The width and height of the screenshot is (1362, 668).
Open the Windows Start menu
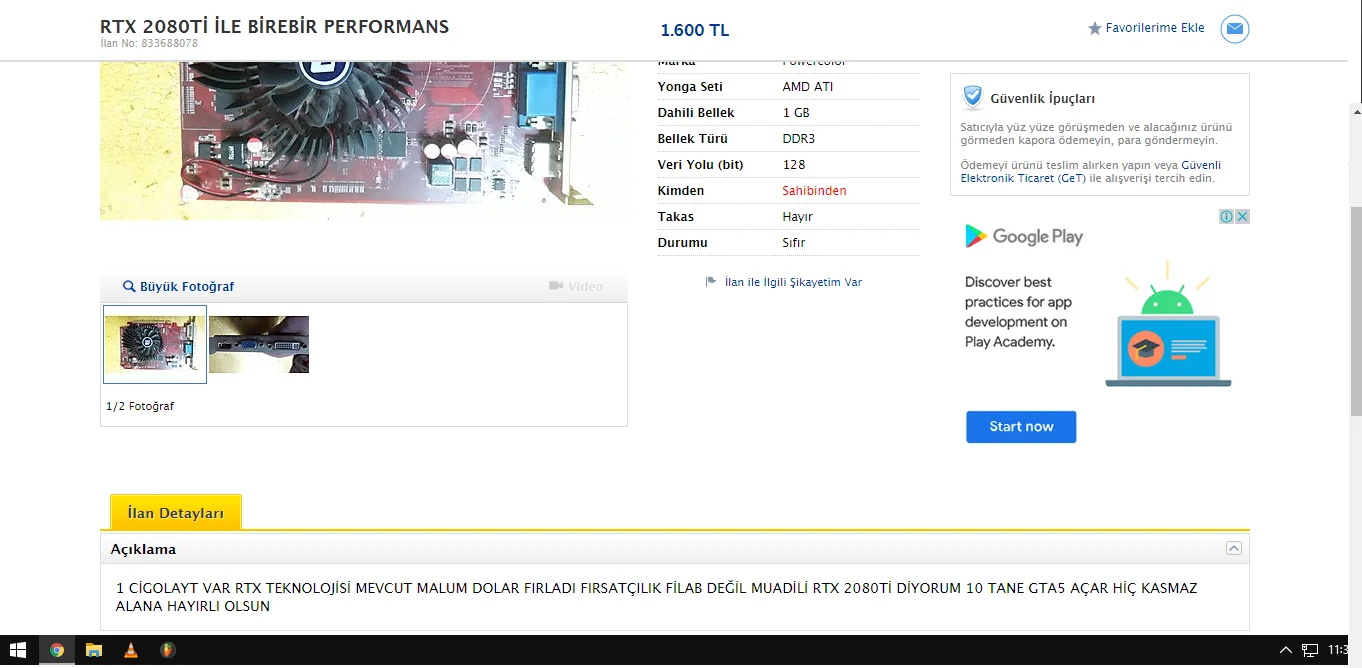18,650
